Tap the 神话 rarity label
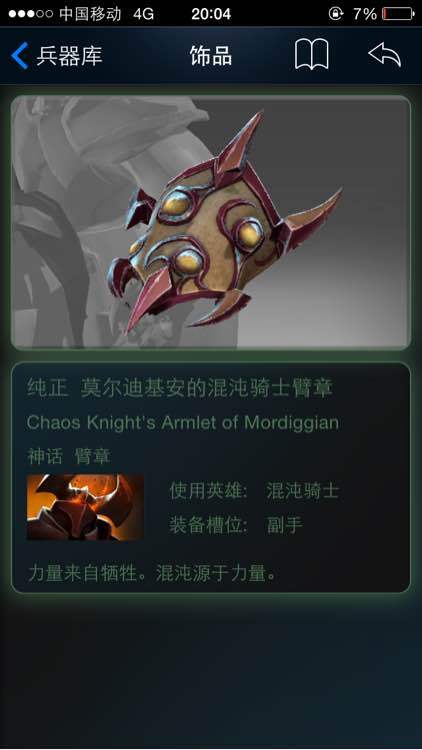The height and width of the screenshot is (750, 422). (44, 456)
